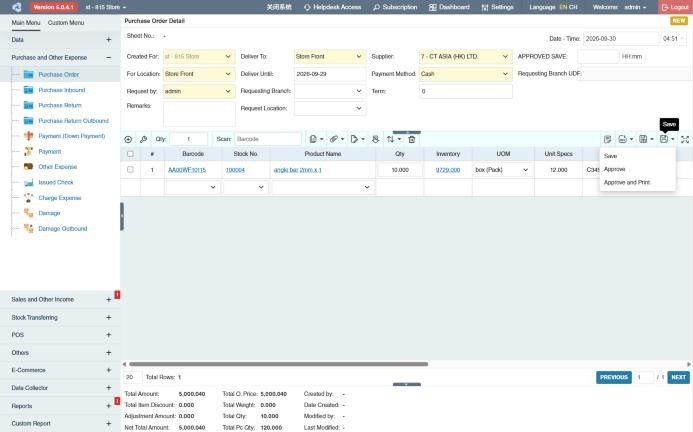Open the Created For dropdown
This screenshot has height=432, width=693.
[x=198, y=57]
